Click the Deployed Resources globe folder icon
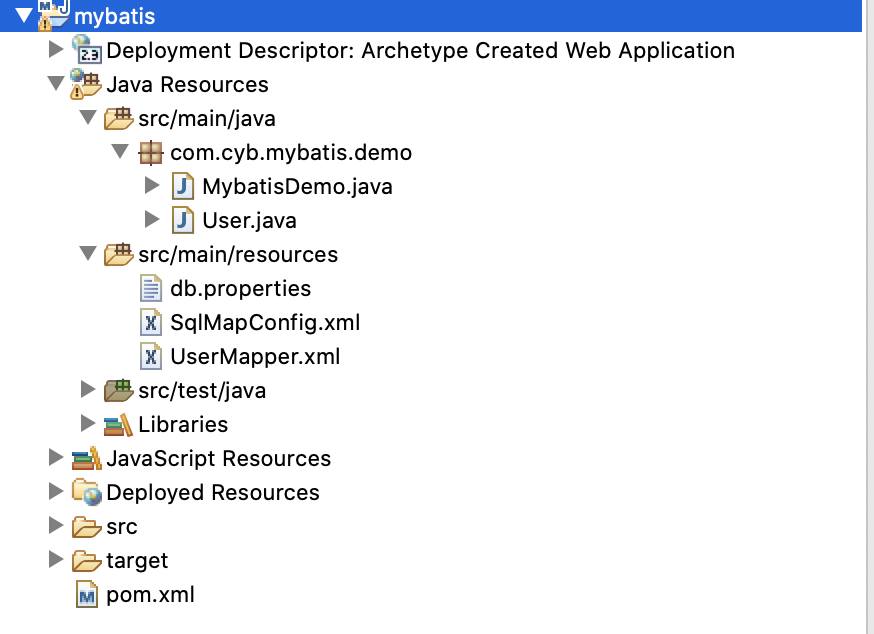The width and height of the screenshot is (874, 634). pyautogui.click(x=86, y=492)
